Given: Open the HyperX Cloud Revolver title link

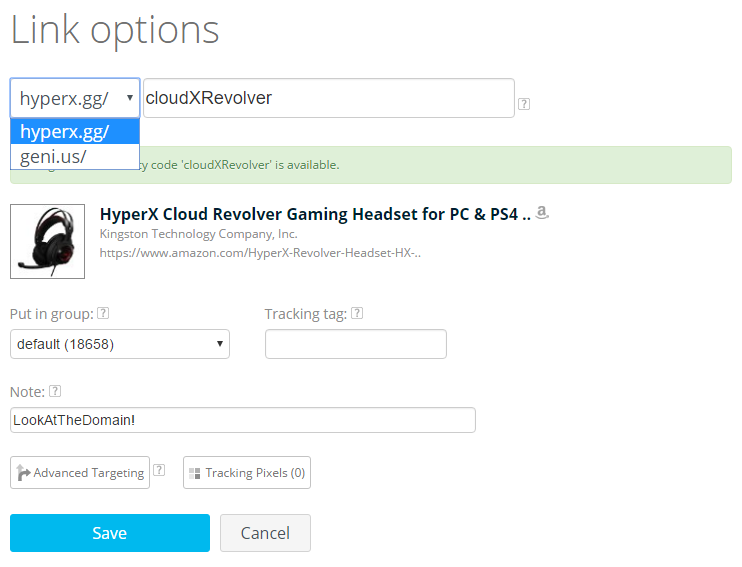Looking at the screenshot, I should pos(314,213).
